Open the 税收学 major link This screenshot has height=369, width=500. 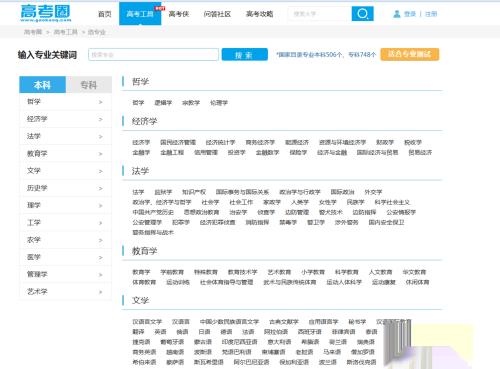pos(413,142)
